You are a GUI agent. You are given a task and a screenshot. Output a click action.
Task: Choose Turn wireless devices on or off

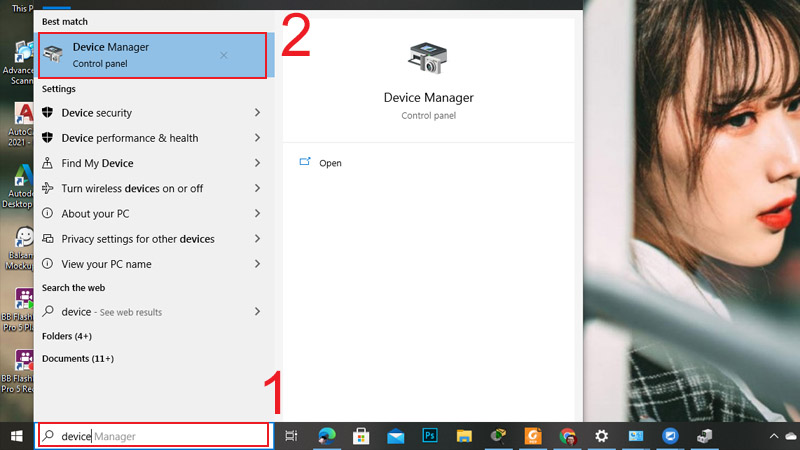131,189
